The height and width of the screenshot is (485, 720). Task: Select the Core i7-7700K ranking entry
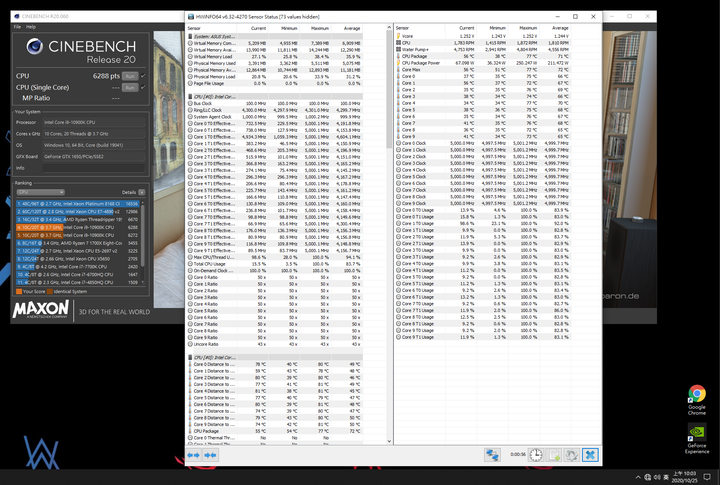[78, 266]
